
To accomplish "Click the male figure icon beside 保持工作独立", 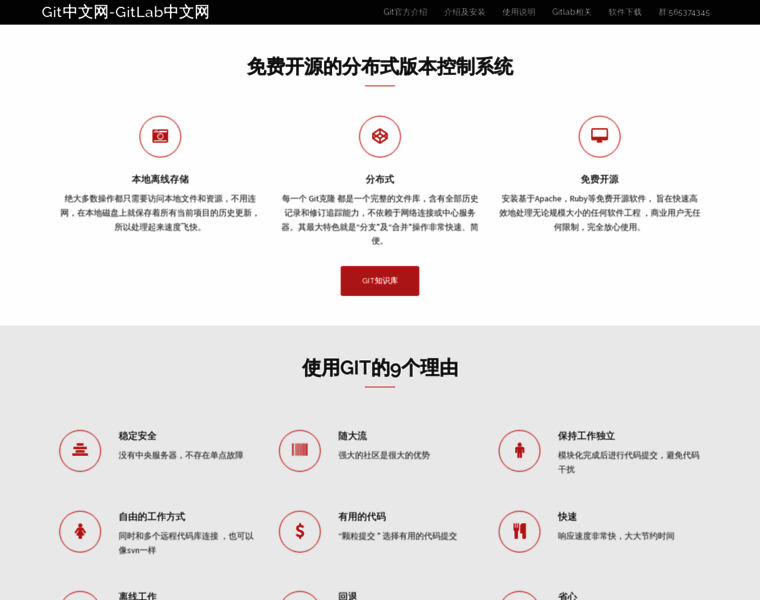I will [x=519, y=451].
